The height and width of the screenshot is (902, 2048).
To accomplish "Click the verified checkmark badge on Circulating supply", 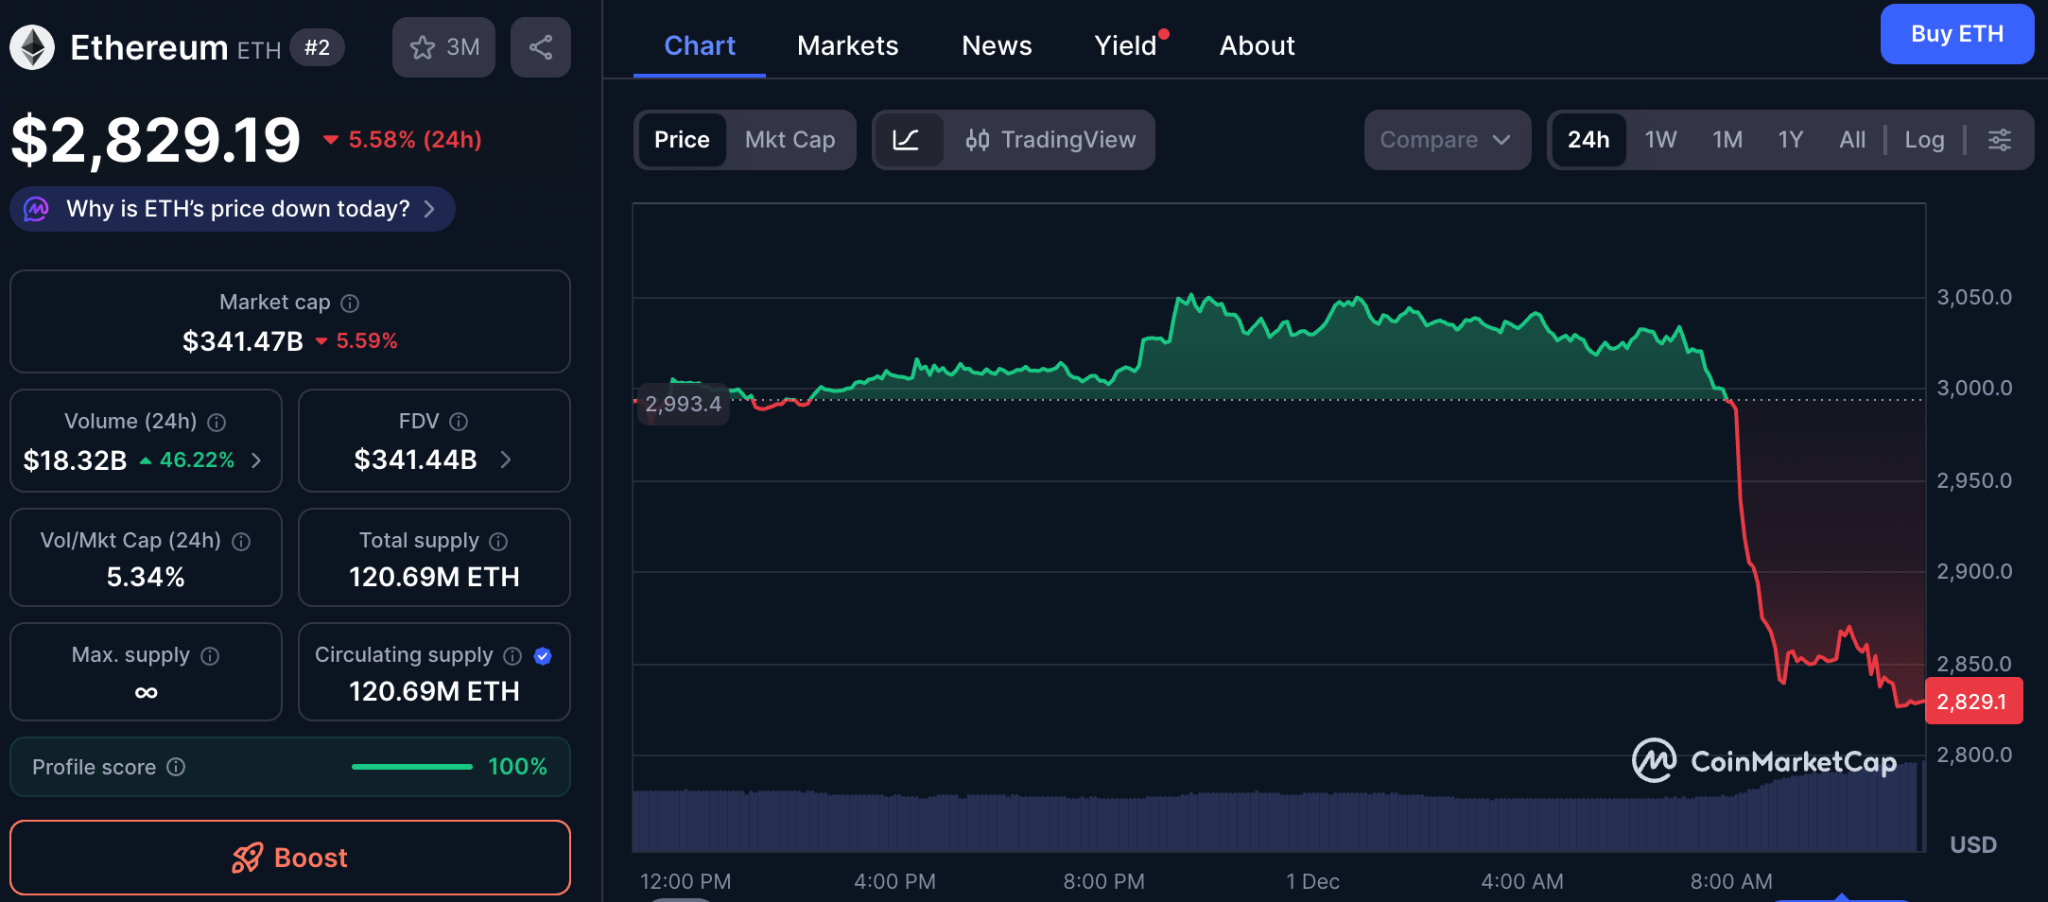I will [543, 656].
